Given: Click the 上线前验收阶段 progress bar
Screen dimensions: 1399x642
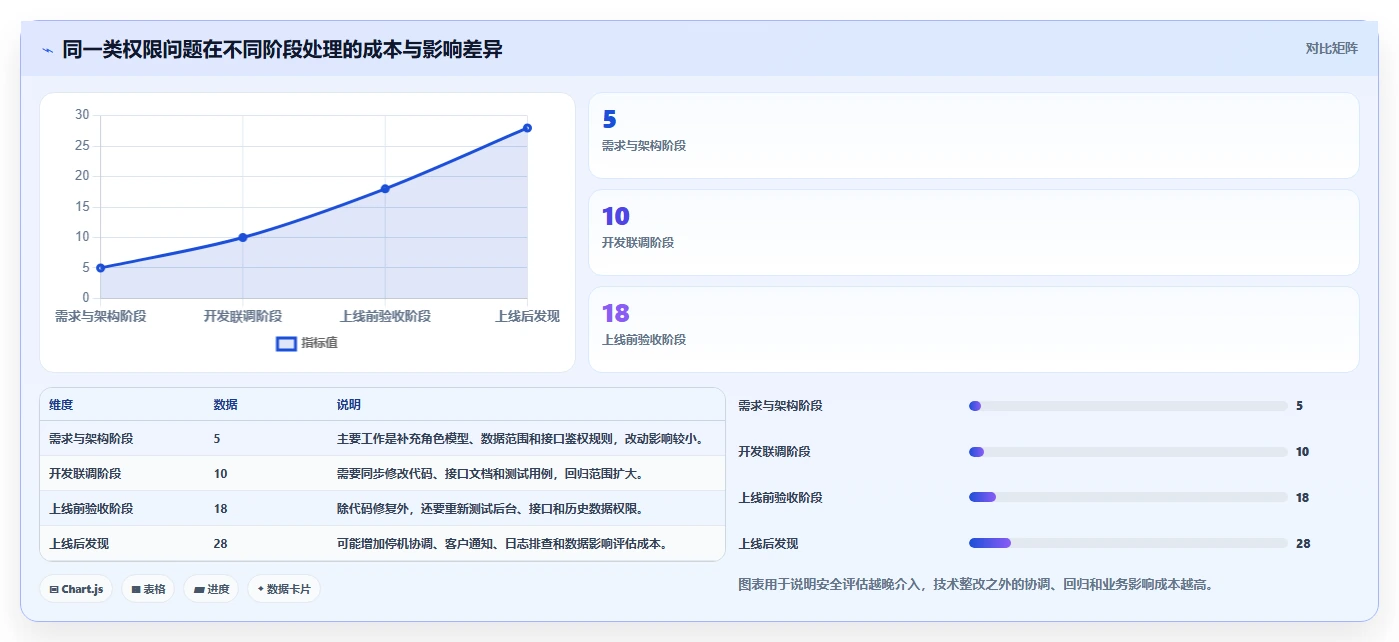Looking at the screenshot, I should coord(1128,497).
